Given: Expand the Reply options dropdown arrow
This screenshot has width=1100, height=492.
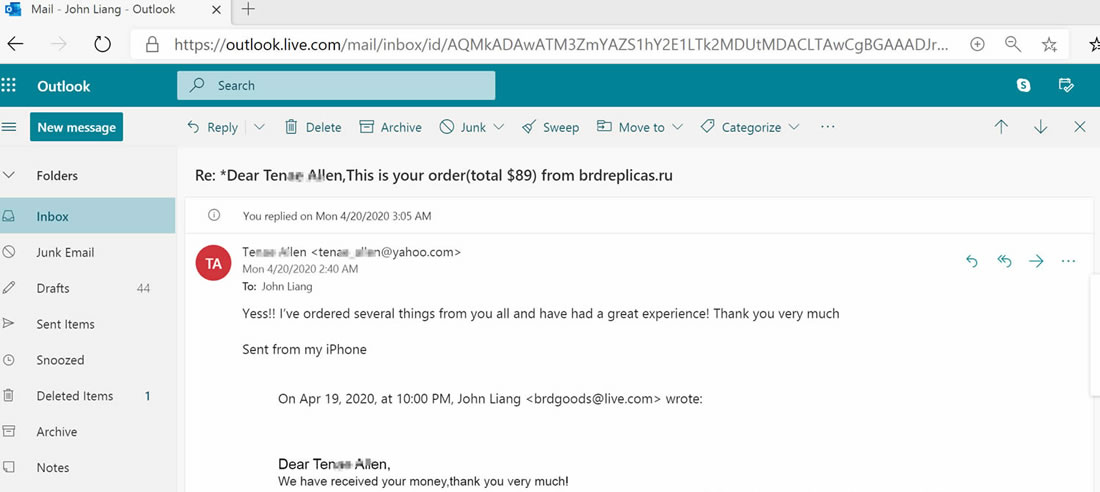Looking at the screenshot, I should 260,127.
